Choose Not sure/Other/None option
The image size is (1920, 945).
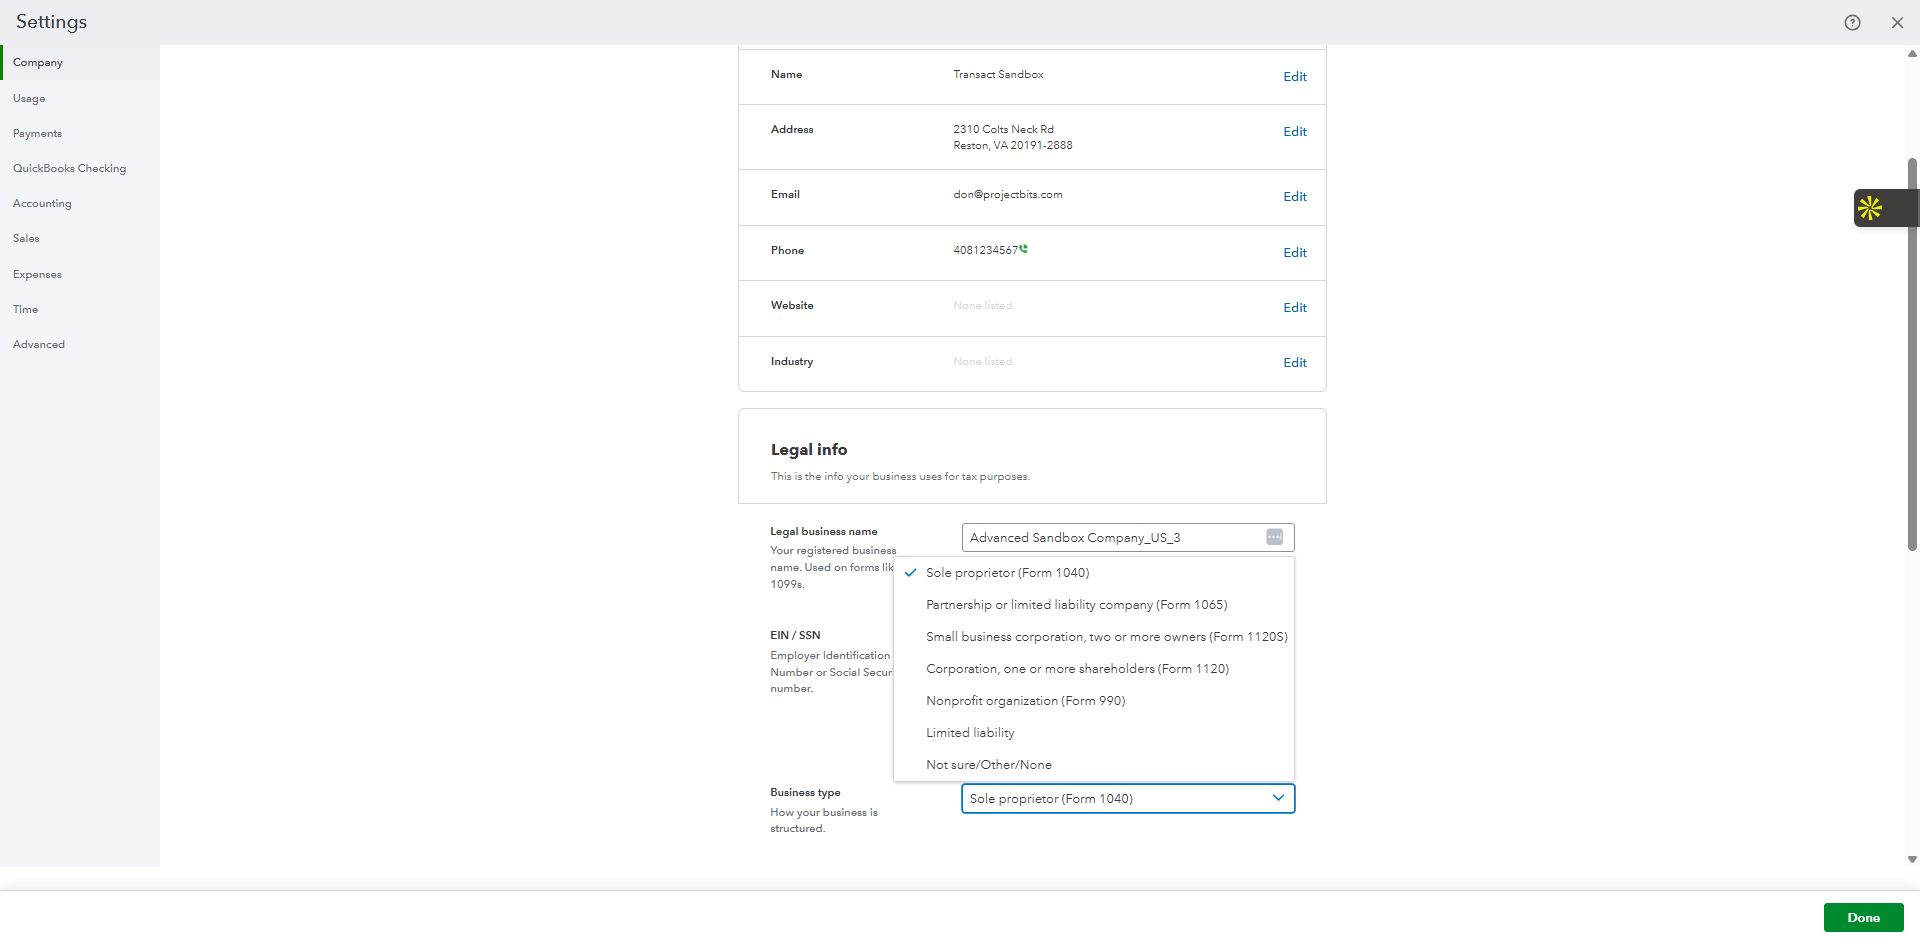(988, 764)
